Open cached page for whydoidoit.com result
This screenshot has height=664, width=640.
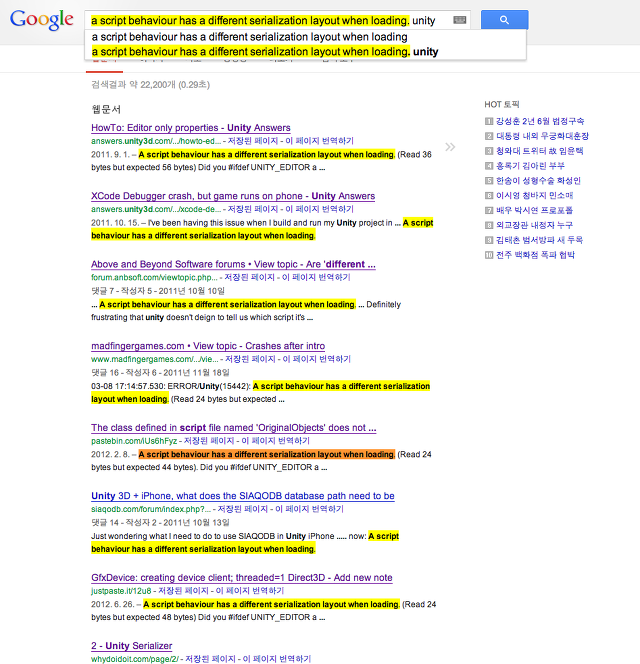[210, 659]
